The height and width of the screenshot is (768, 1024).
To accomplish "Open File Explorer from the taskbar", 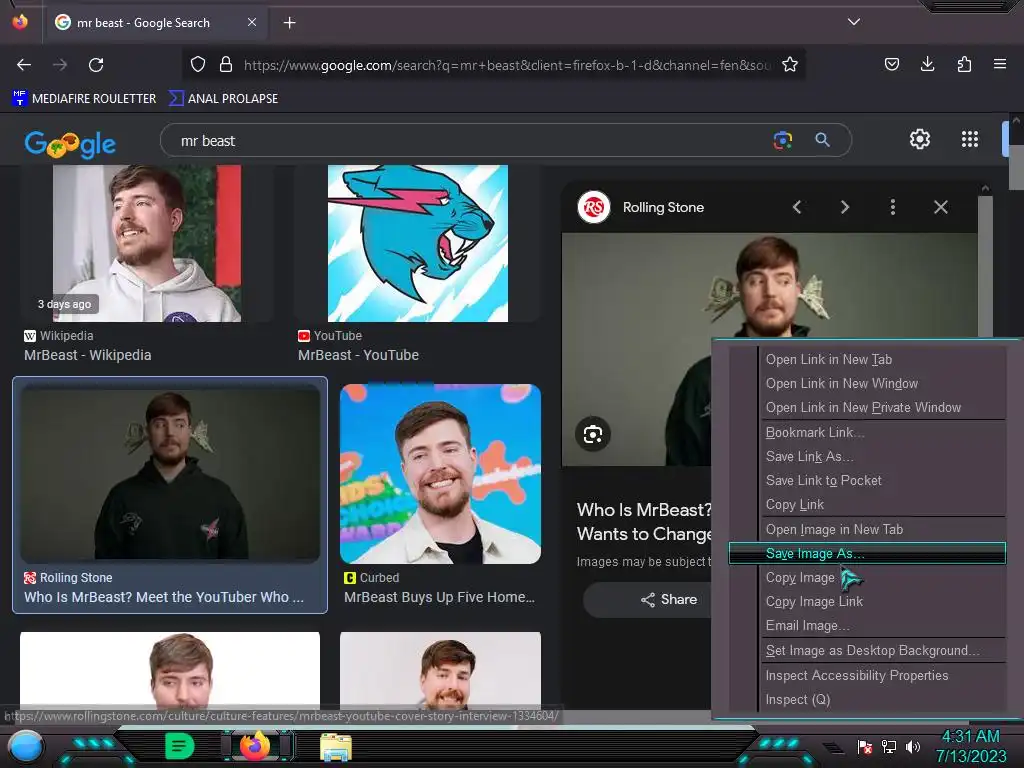I will point(336,747).
